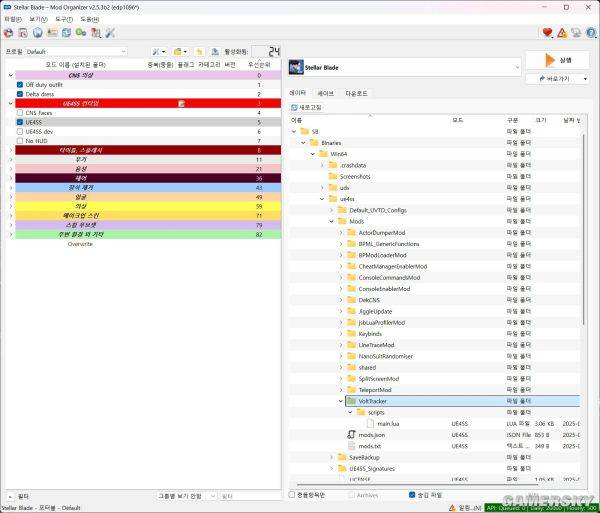Click the Stellar Blade game thumbnail icon
The image size is (600, 513).
point(296,67)
